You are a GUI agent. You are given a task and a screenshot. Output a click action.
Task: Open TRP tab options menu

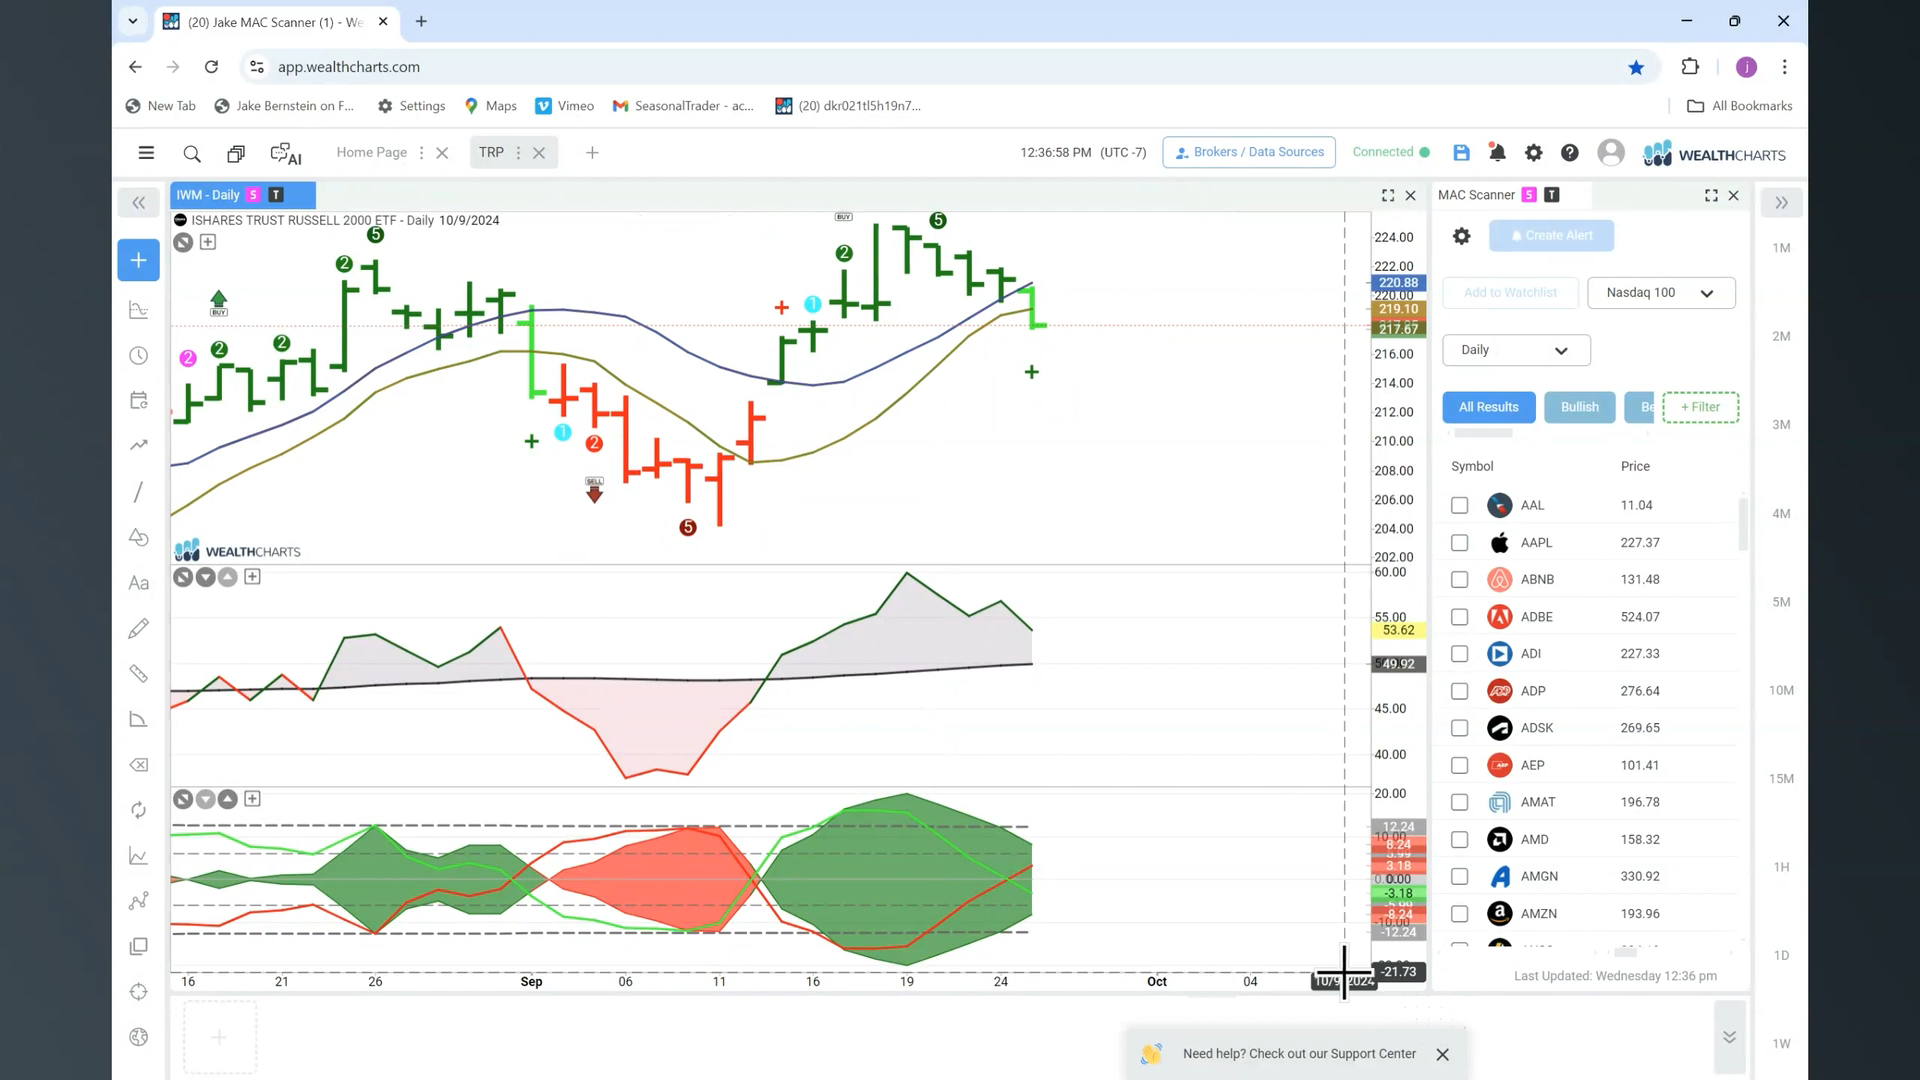point(518,153)
